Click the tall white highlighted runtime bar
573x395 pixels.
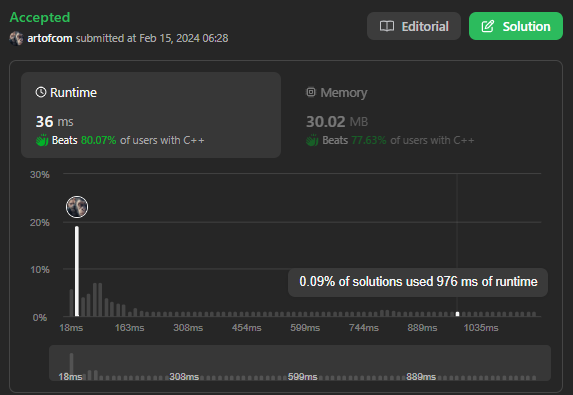(77, 271)
